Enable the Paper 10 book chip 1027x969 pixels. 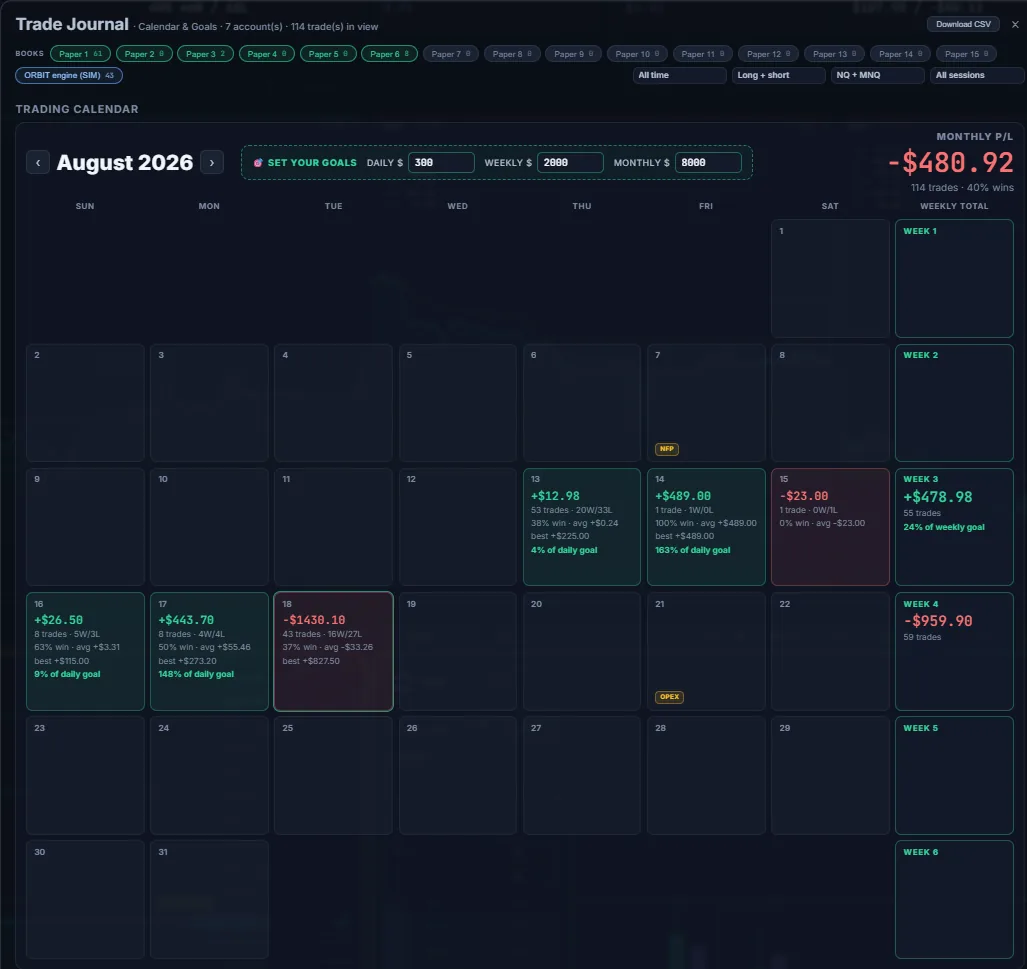point(637,54)
